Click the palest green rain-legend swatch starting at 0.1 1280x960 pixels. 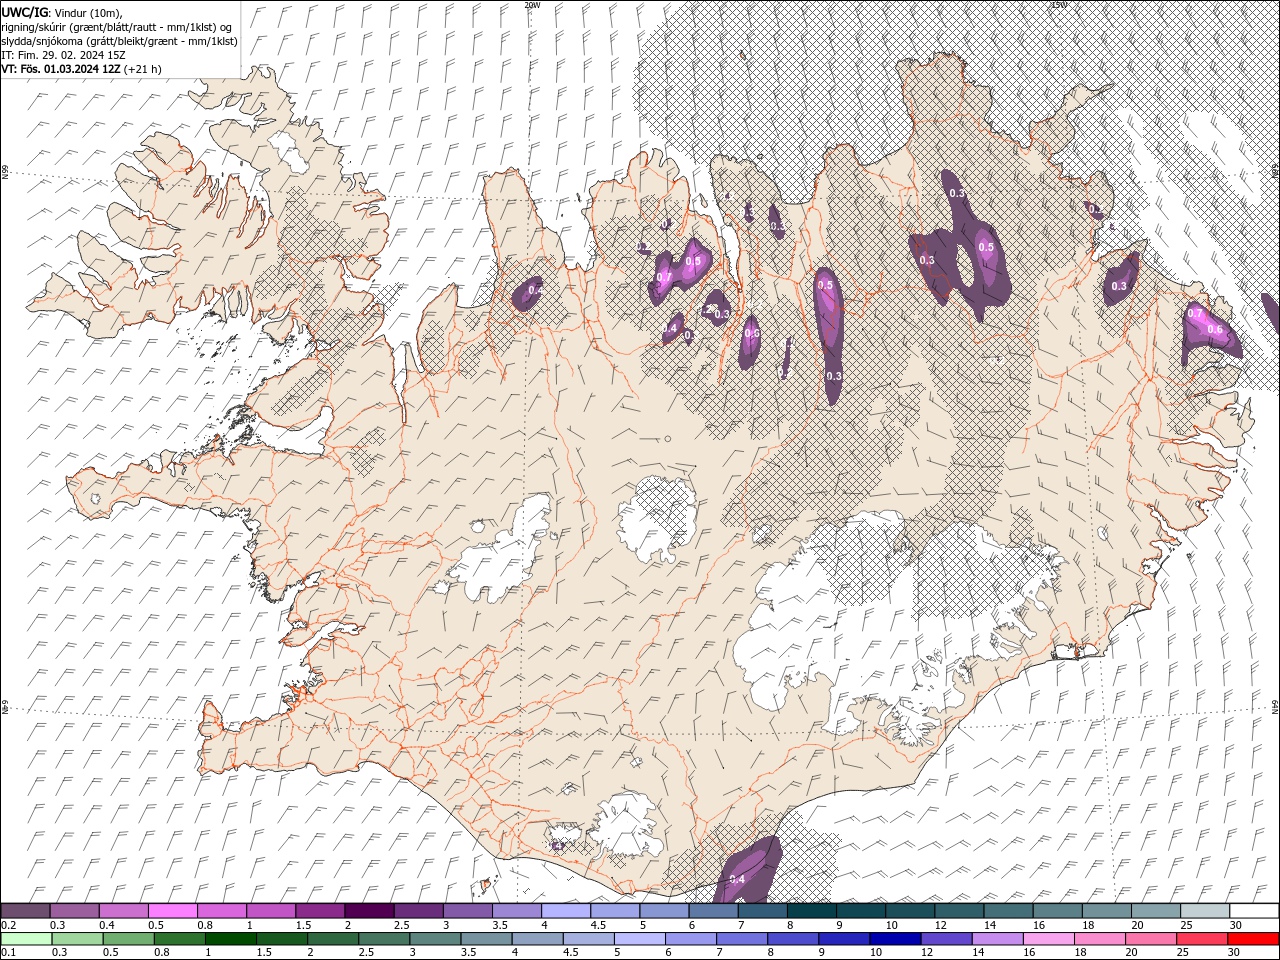click(26, 939)
